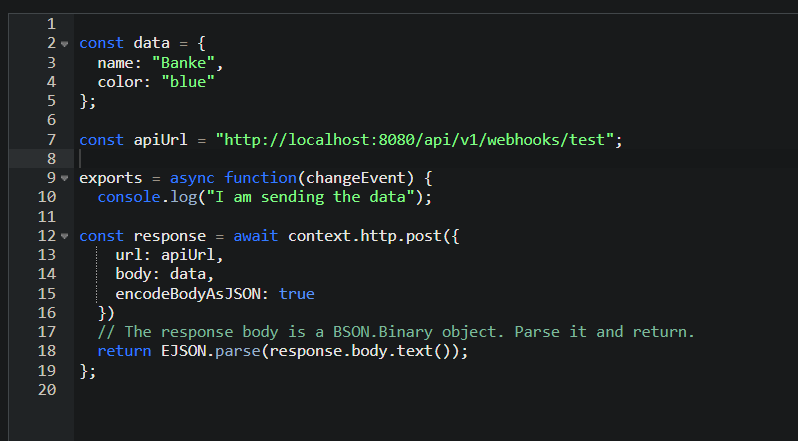The image size is (798, 441).
Task: Collapse the exports function fold arrow on line 9
Action: coord(65,179)
